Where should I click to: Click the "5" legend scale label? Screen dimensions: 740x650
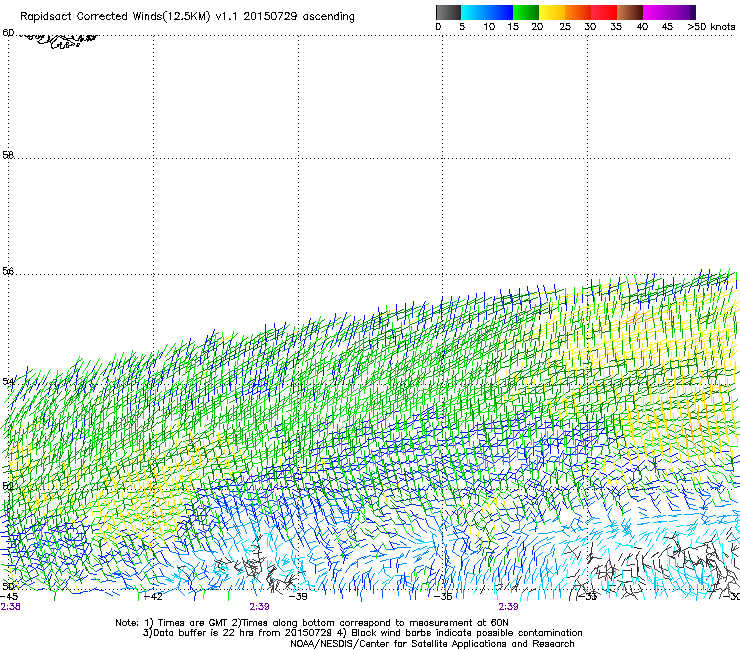pos(462,27)
